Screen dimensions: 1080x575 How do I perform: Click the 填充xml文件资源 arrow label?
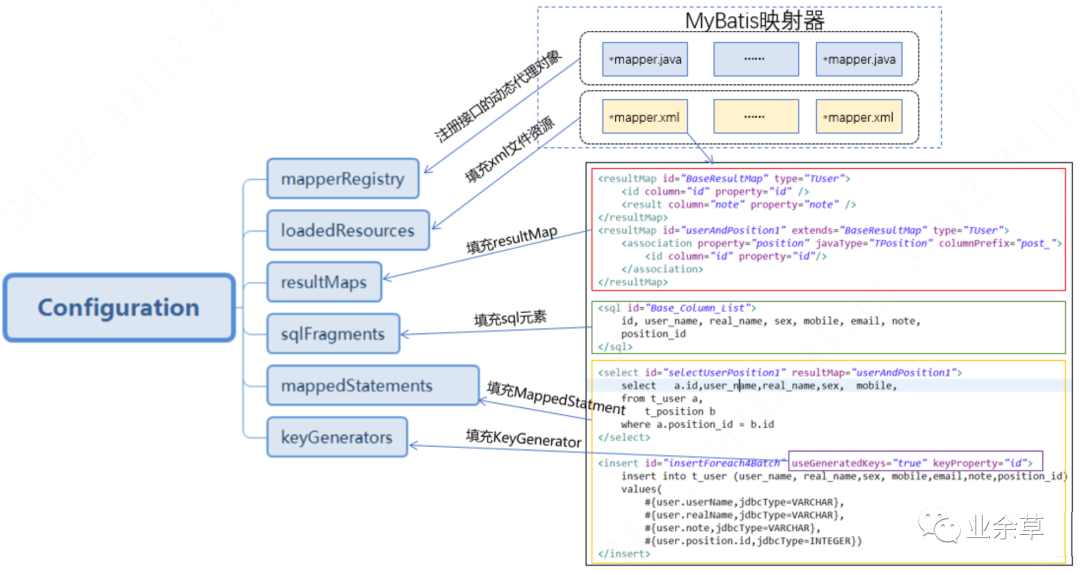510,149
